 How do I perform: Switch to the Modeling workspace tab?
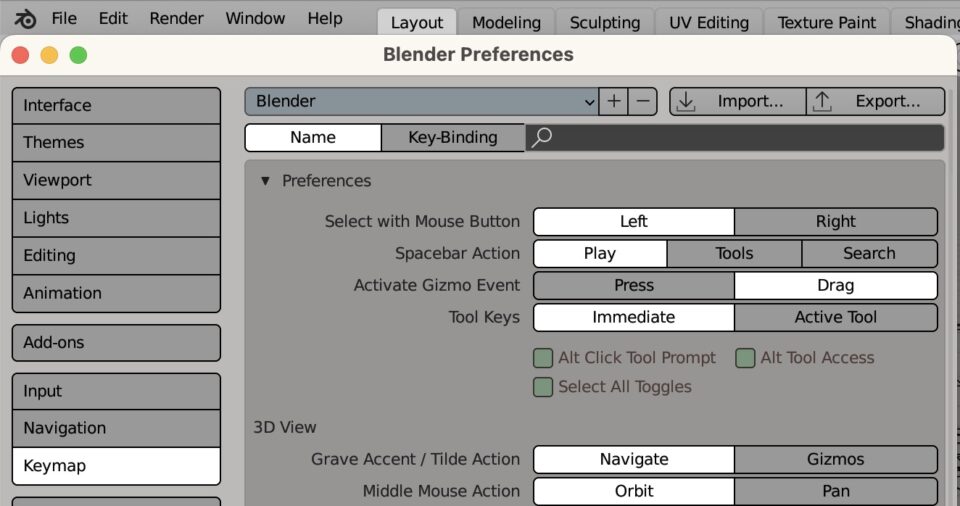pos(506,22)
